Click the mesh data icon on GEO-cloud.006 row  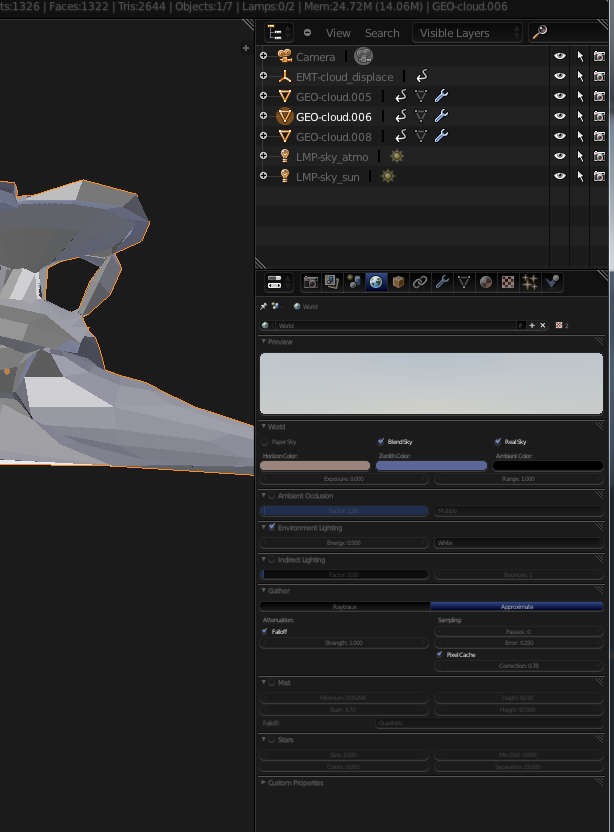(x=421, y=116)
